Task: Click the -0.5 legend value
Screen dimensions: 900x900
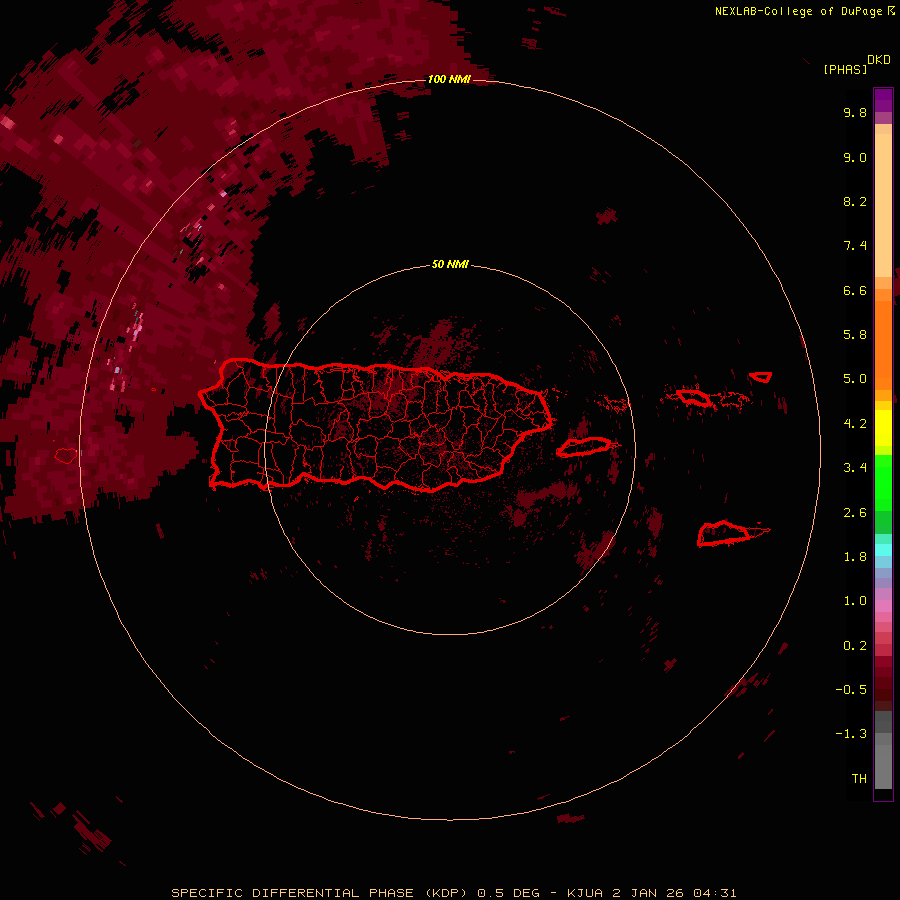Action: pyautogui.click(x=851, y=690)
